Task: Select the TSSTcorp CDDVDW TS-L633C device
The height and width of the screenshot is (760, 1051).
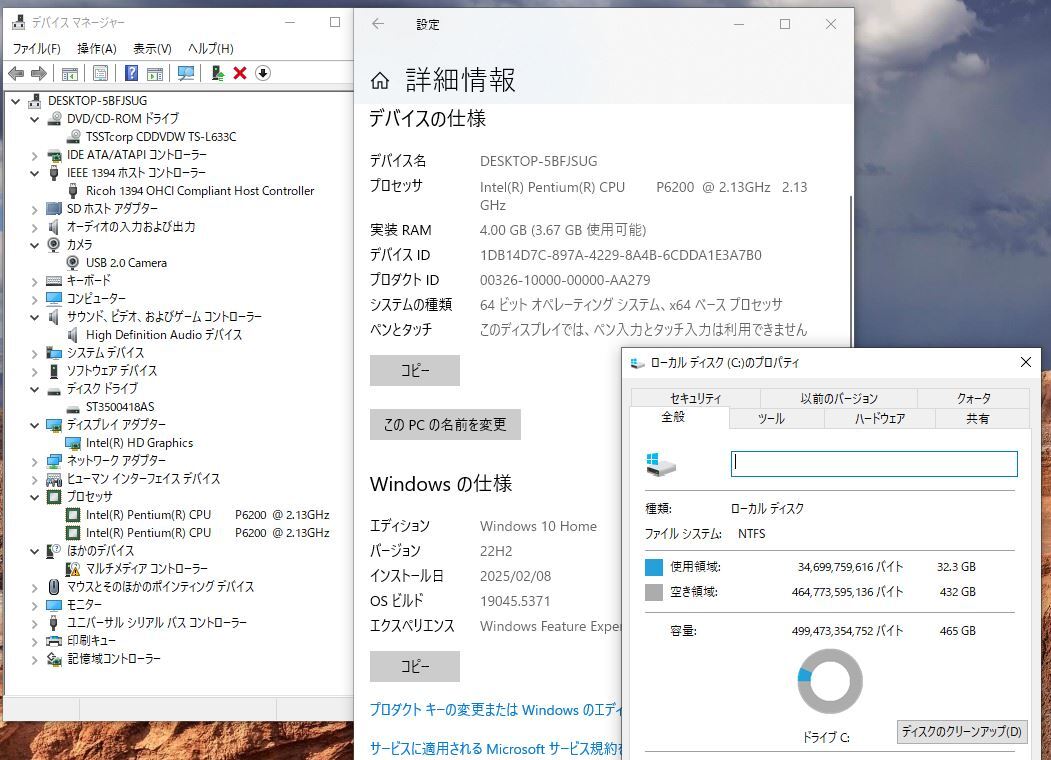Action: (161, 137)
